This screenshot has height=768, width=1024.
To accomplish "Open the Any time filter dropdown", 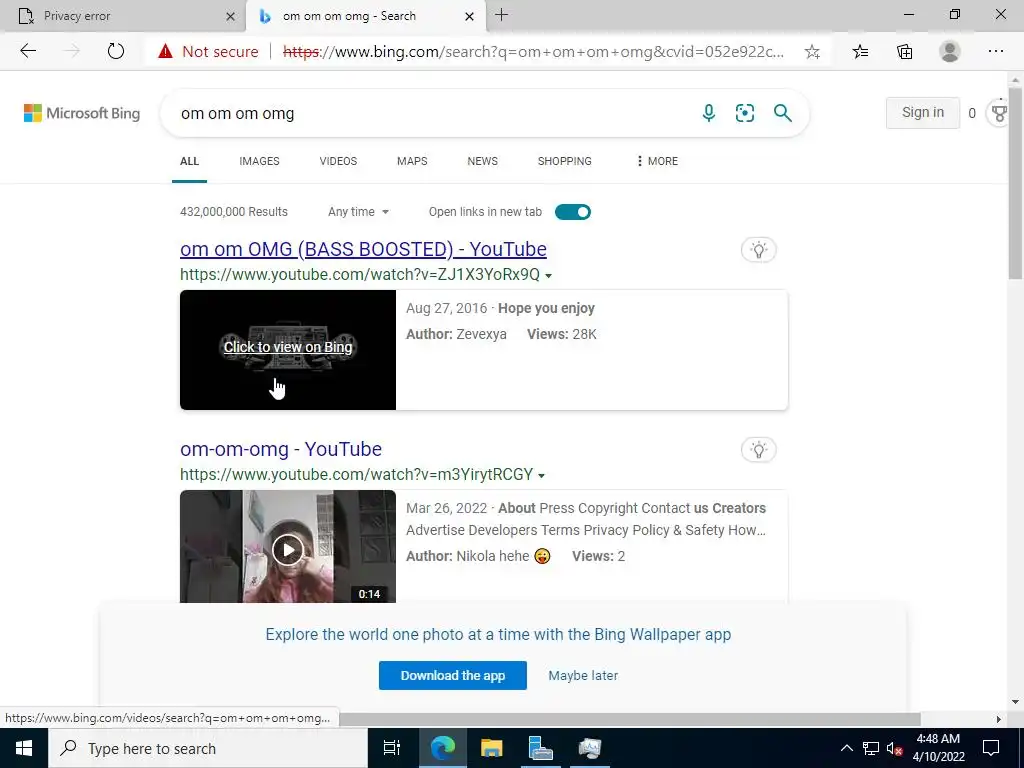I will click(358, 212).
